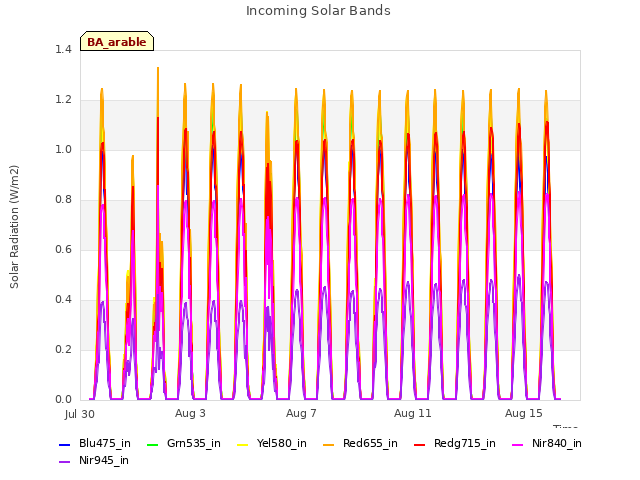Click the red Redg715_in legend swatch
The width and height of the screenshot is (640, 480).
pyautogui.click(x=420, y=444)
